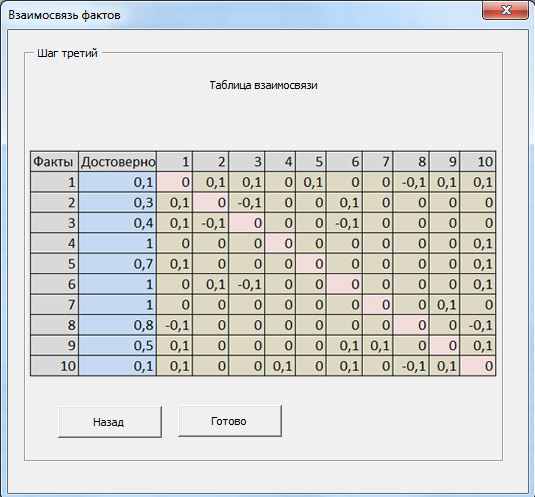Image resolution: width=535 pixels, height=497 pixels.
Task: Select the -0,1 cell in row 6, column 3
Action: (x=247, y=284)
